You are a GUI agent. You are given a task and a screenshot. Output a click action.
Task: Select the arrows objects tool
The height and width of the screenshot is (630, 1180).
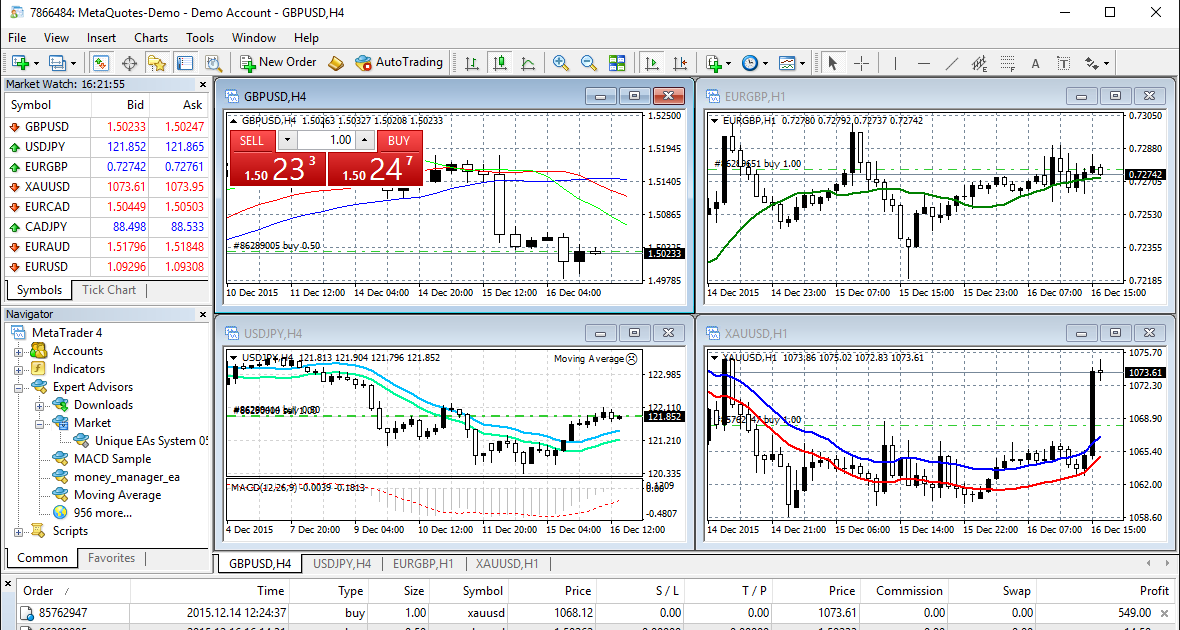[x=1091, y=62]
